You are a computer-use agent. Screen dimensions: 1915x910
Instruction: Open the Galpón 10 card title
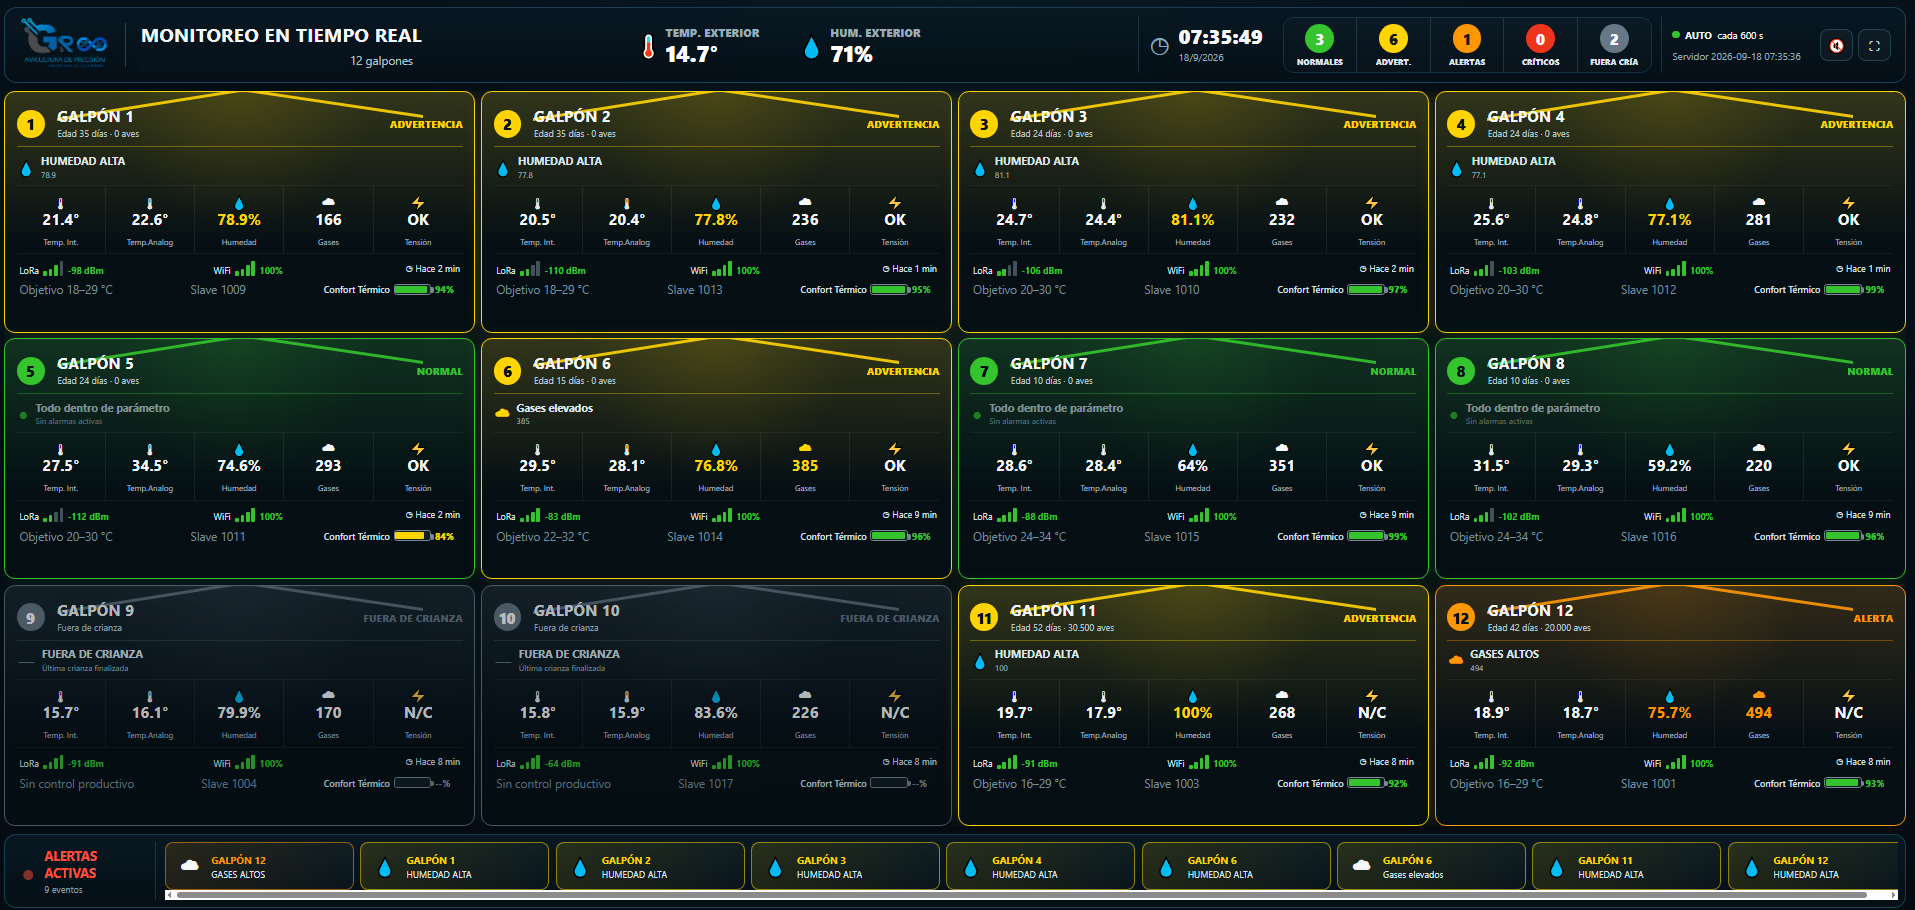pyautogui.click(x=577, y=611)
